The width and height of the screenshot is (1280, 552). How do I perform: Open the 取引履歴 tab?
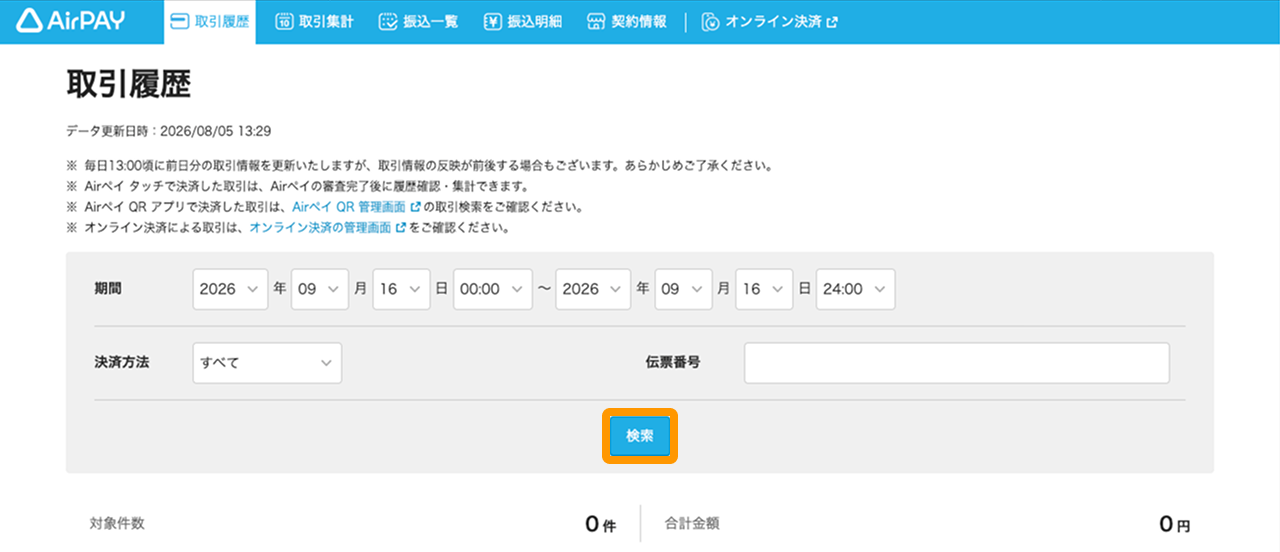pyautogui.click(x=210, y=22)
